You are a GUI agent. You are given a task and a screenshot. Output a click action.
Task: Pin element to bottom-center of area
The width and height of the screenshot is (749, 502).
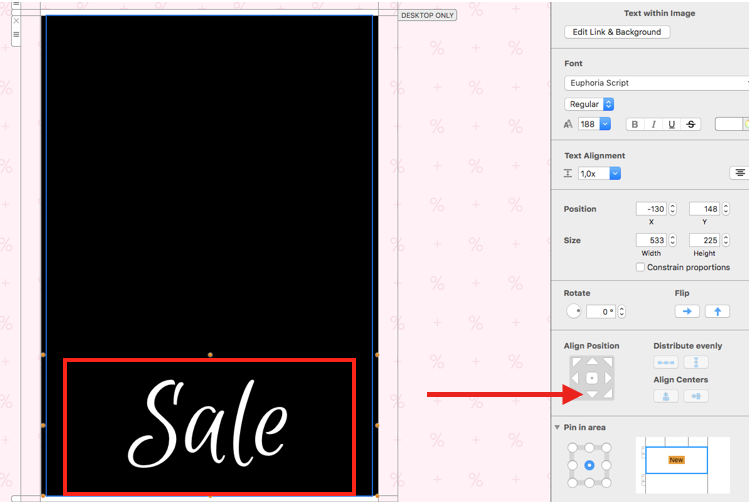coord(589,483)
